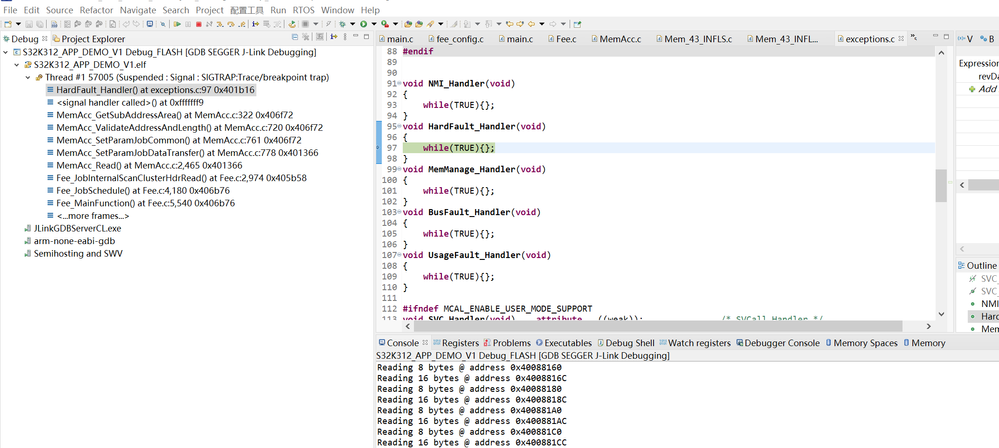Open the Memory Spaces tab
This screenshot has height=448, width=999.
pyautogui.click(x=861, y=343)
